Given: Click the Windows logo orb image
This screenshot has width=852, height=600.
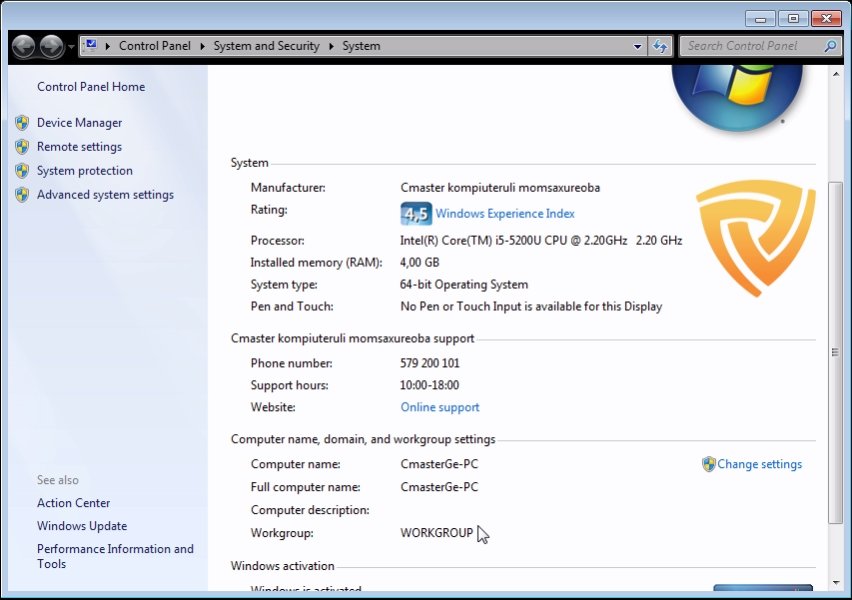Looking at the screenshot, I should coord(737,97).
